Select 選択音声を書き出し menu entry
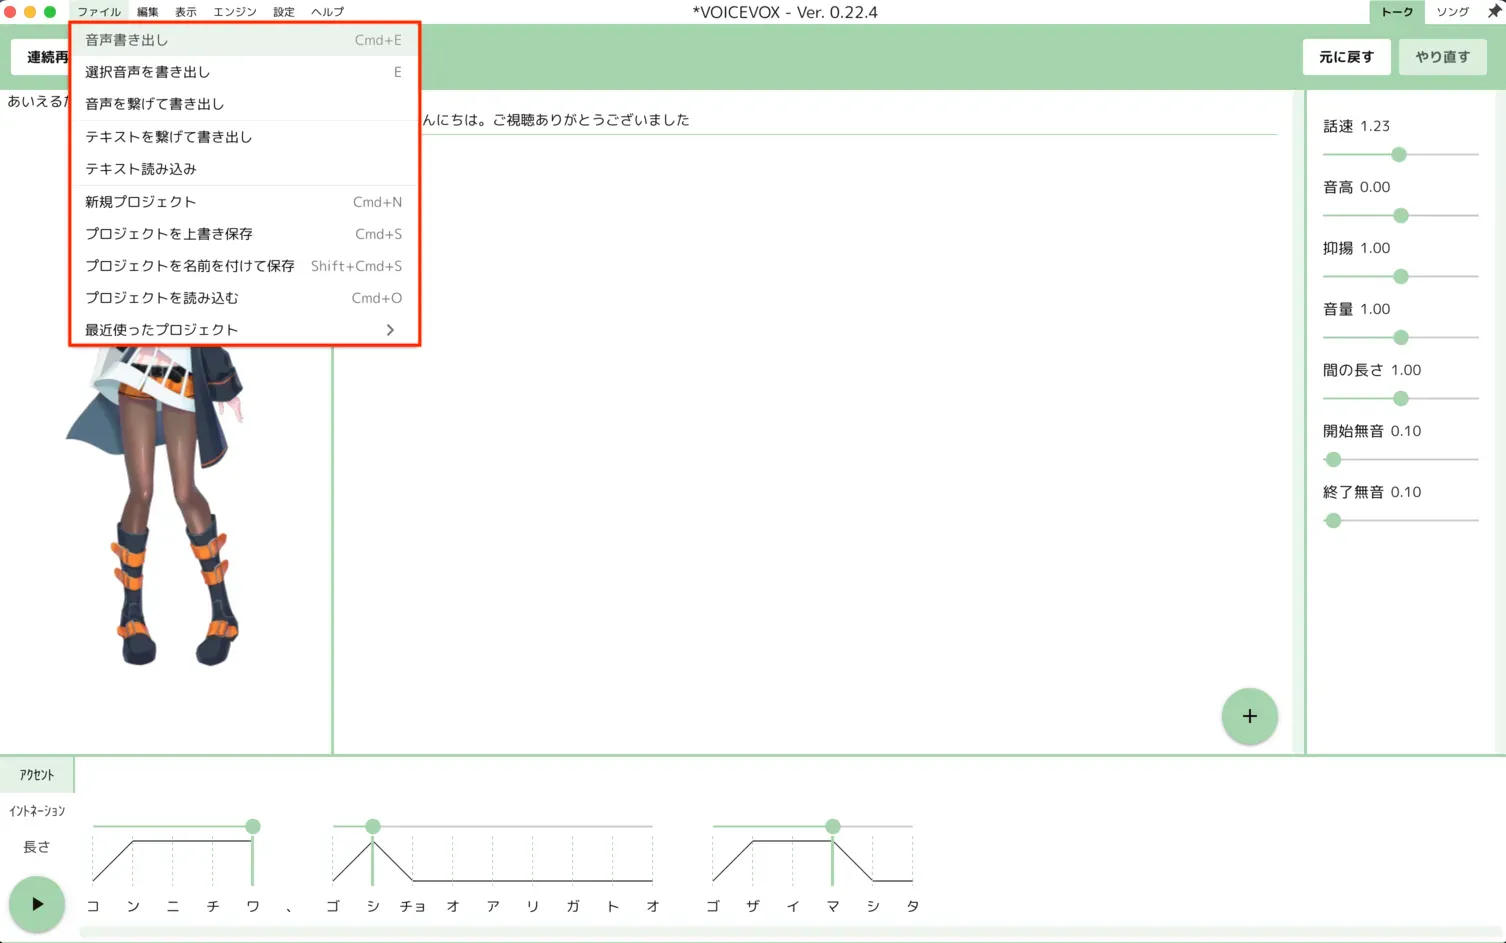Screen dimensions: 1506x943 (243, 72)
